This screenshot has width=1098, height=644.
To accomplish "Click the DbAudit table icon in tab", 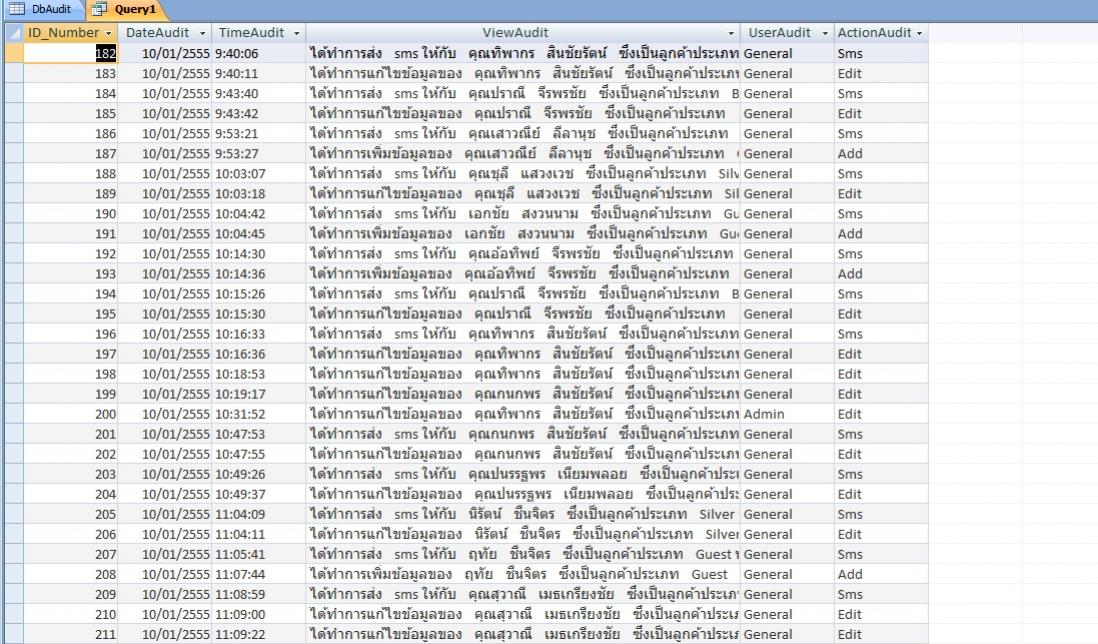I will point(17,9).
